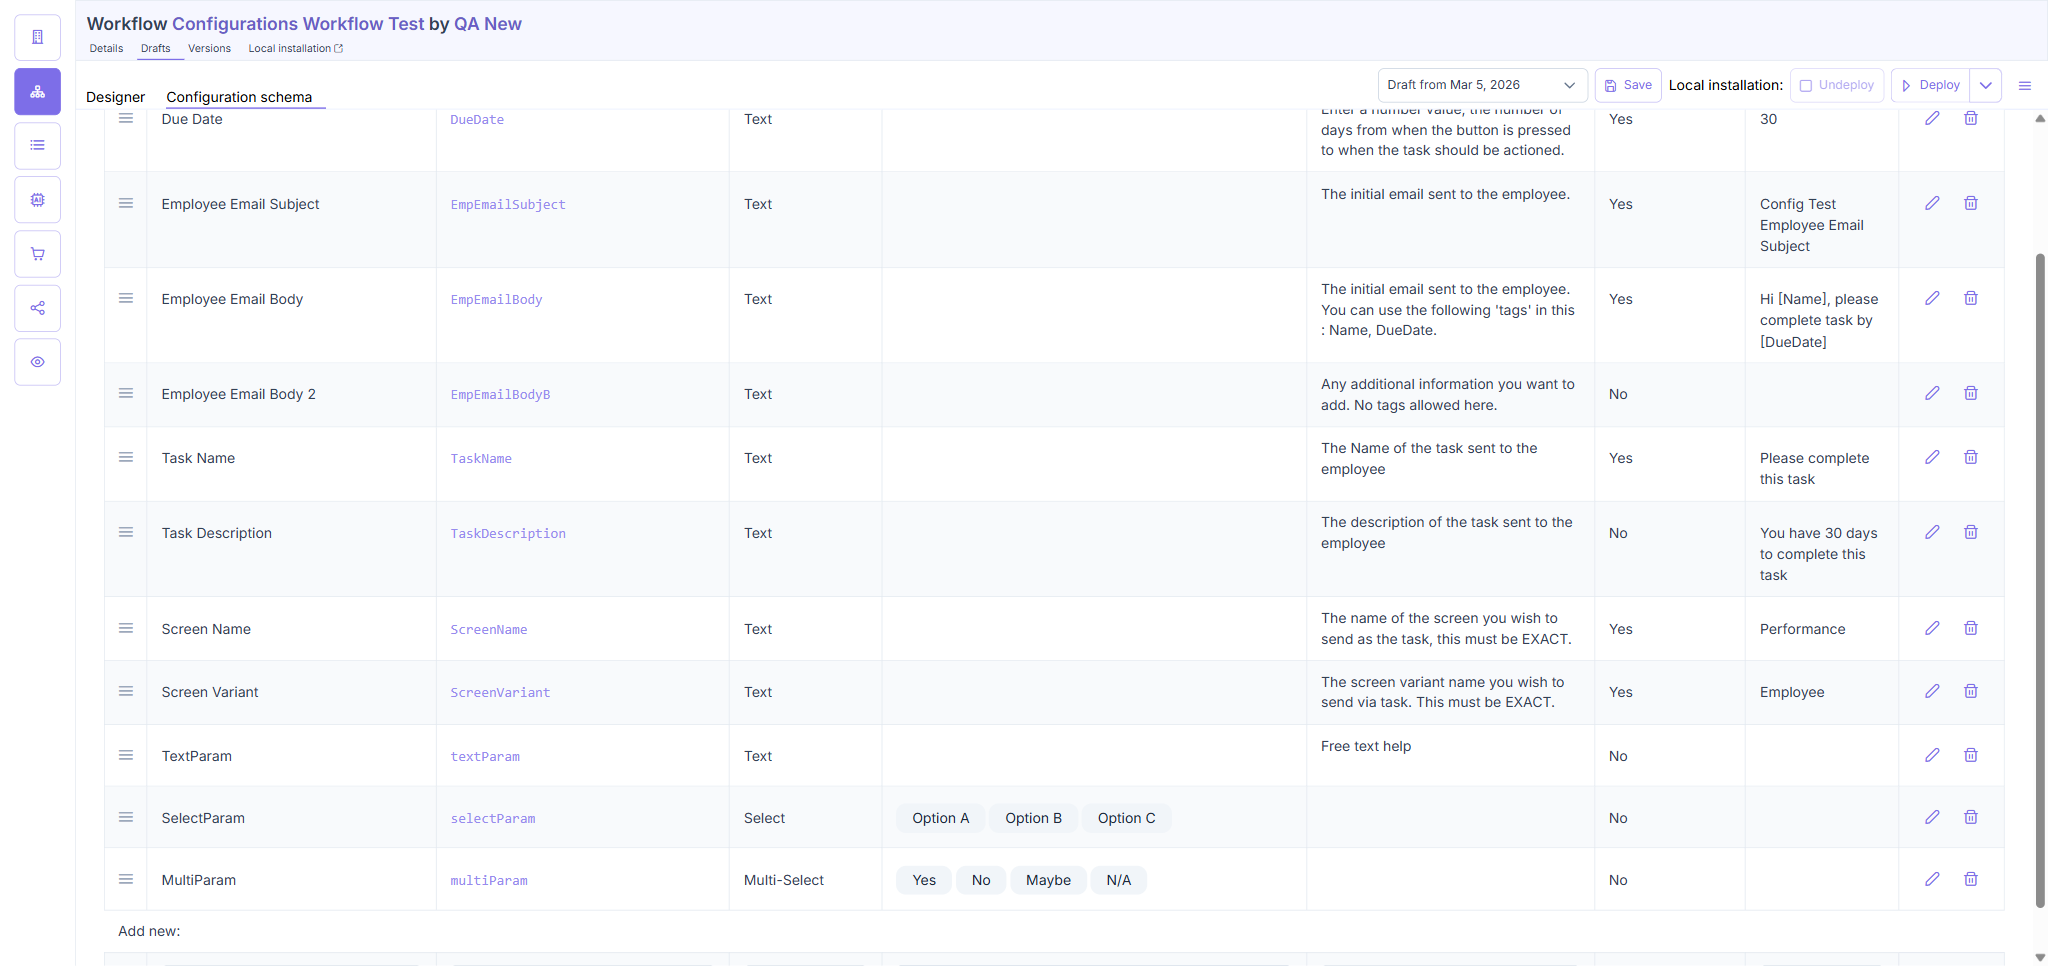2048x966 pixels.
Task: Click the Option C chip
Action: 1126,818
